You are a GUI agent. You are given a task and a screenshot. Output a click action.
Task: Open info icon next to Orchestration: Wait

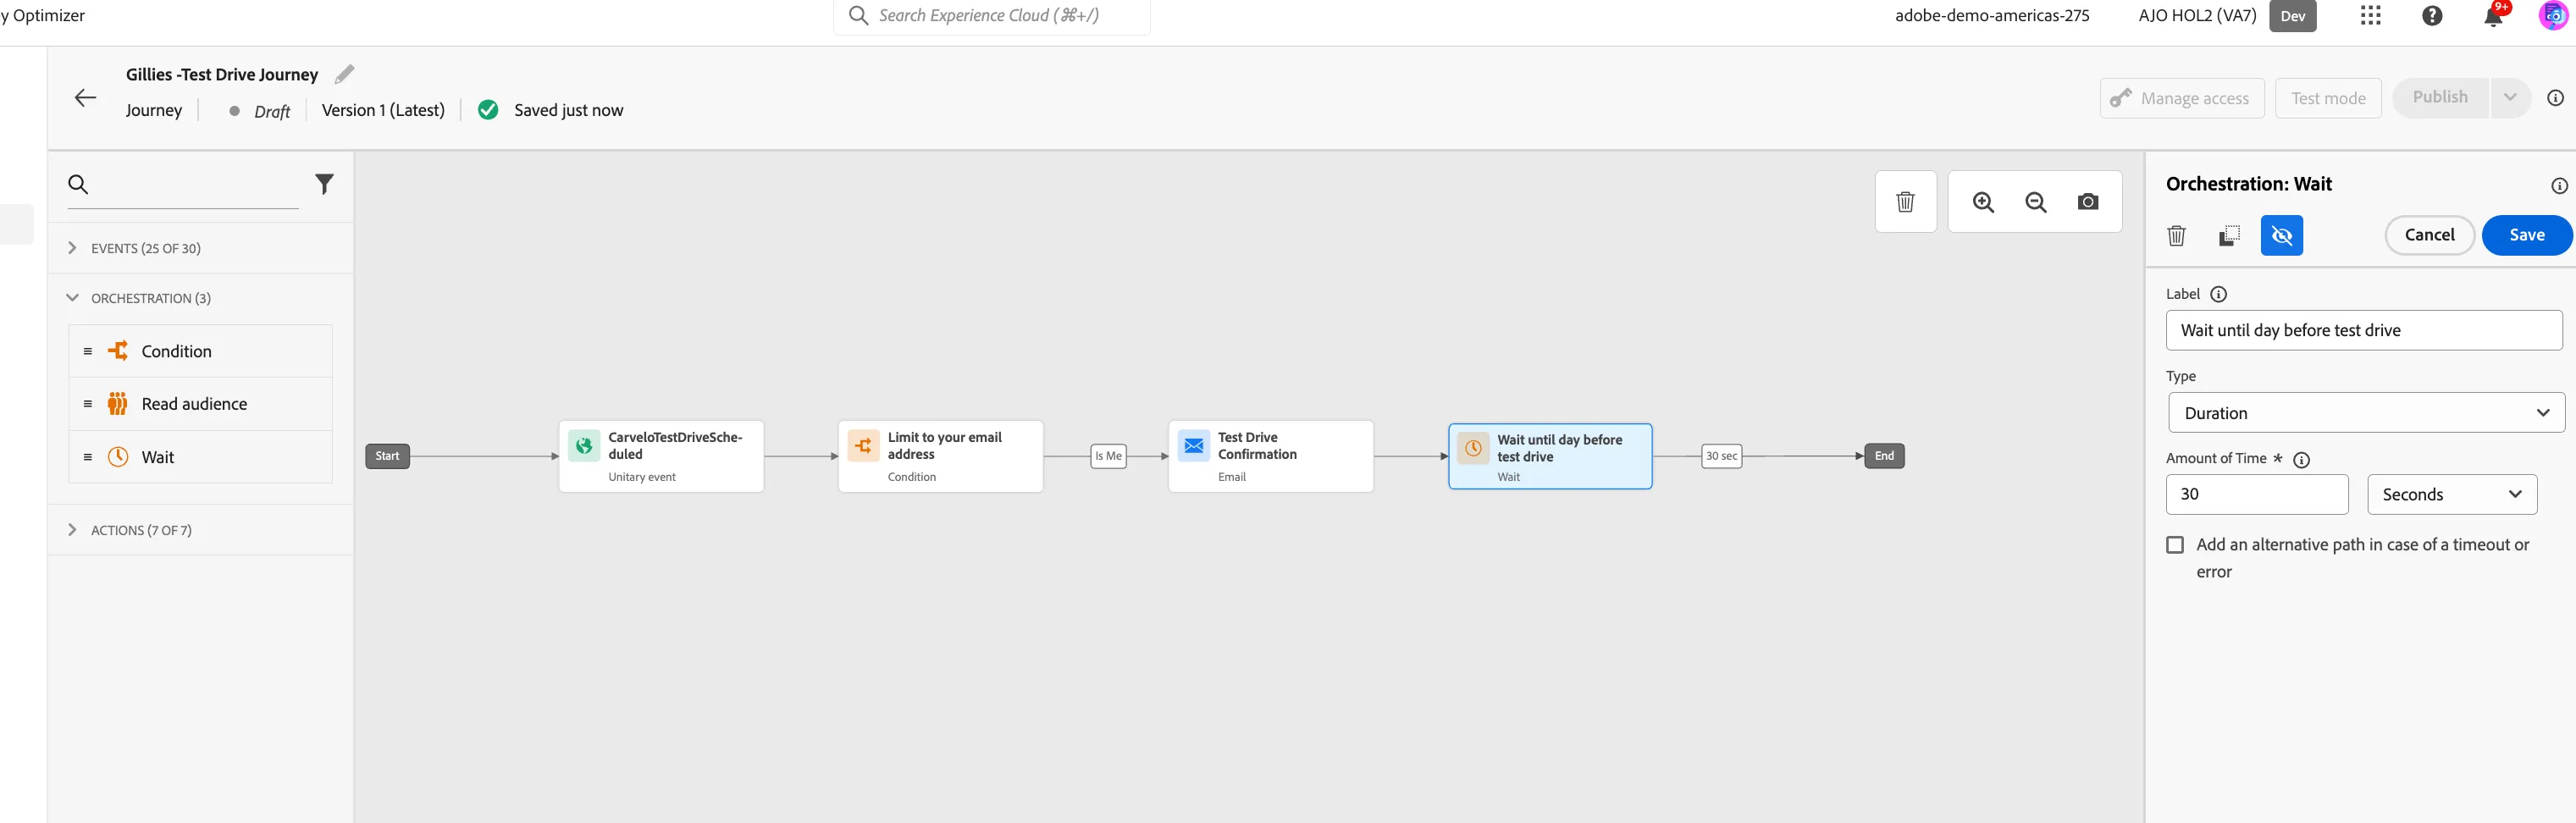pyautogui.click(x=2558, y=186)
